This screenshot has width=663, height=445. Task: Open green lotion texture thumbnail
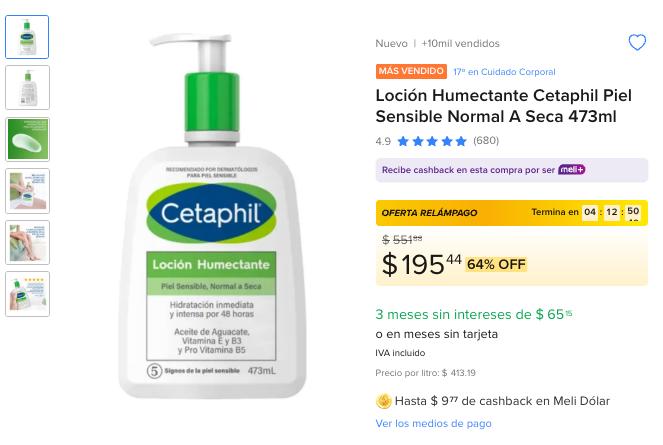coord(27,139)
